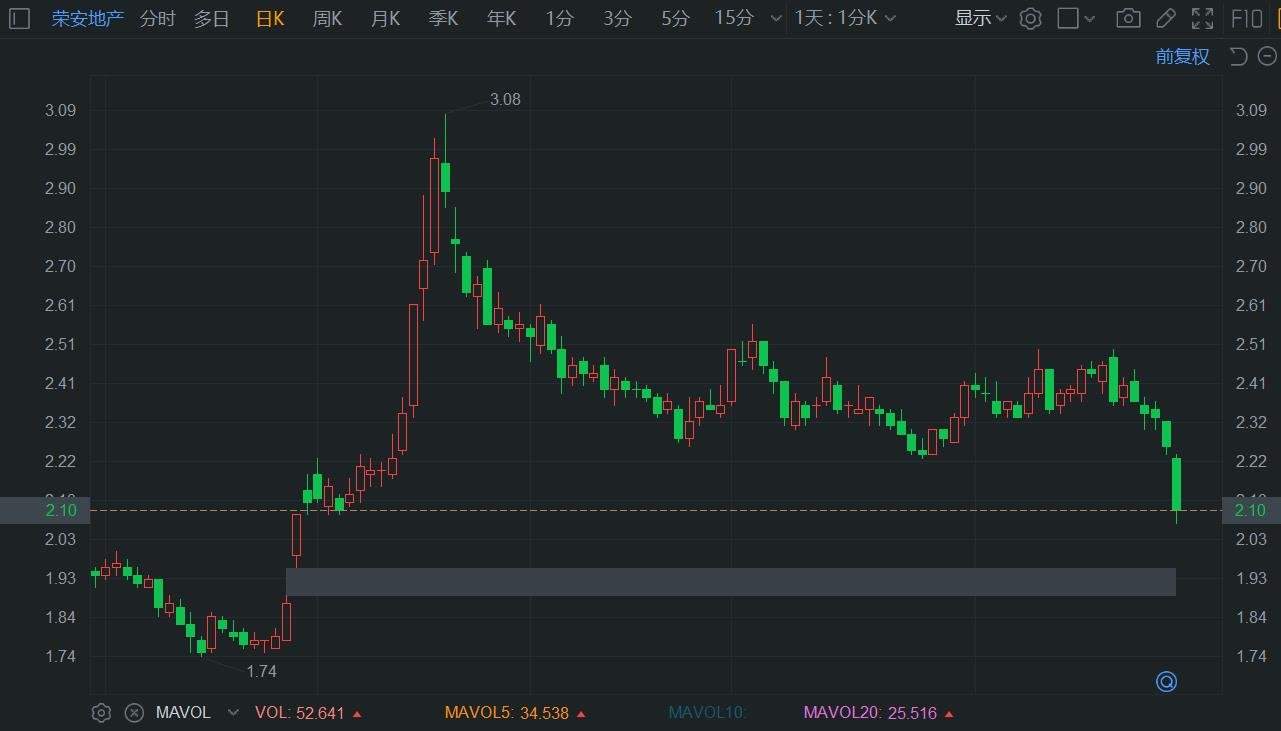
Task: Click the minus circle zoom-out icon
Action: tap(1267, 57)
